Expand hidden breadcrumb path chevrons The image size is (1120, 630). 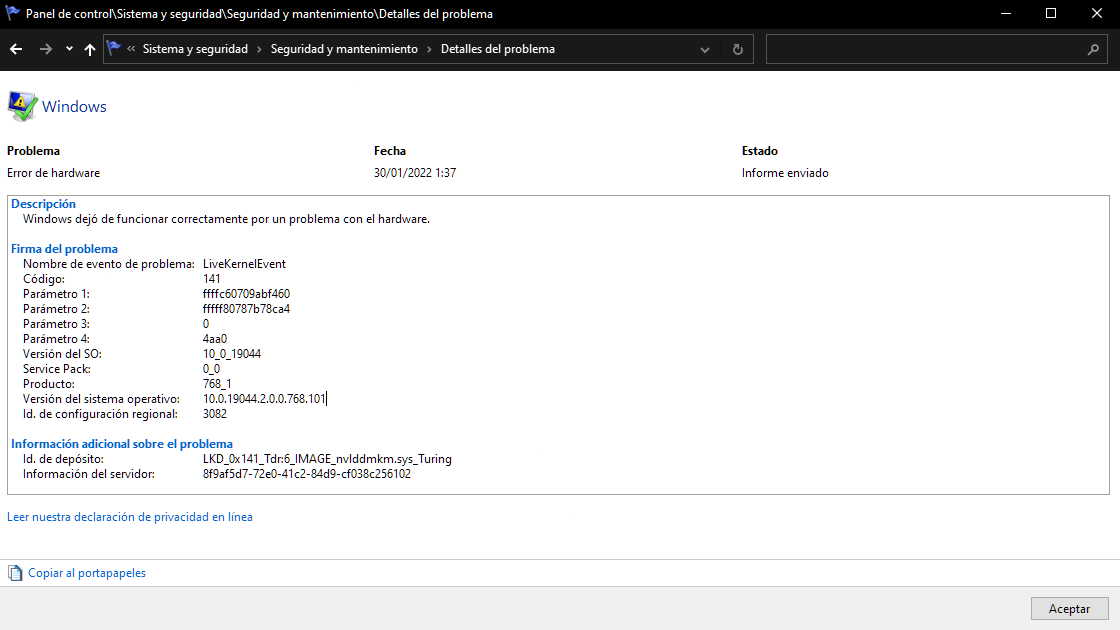[131, 49]
